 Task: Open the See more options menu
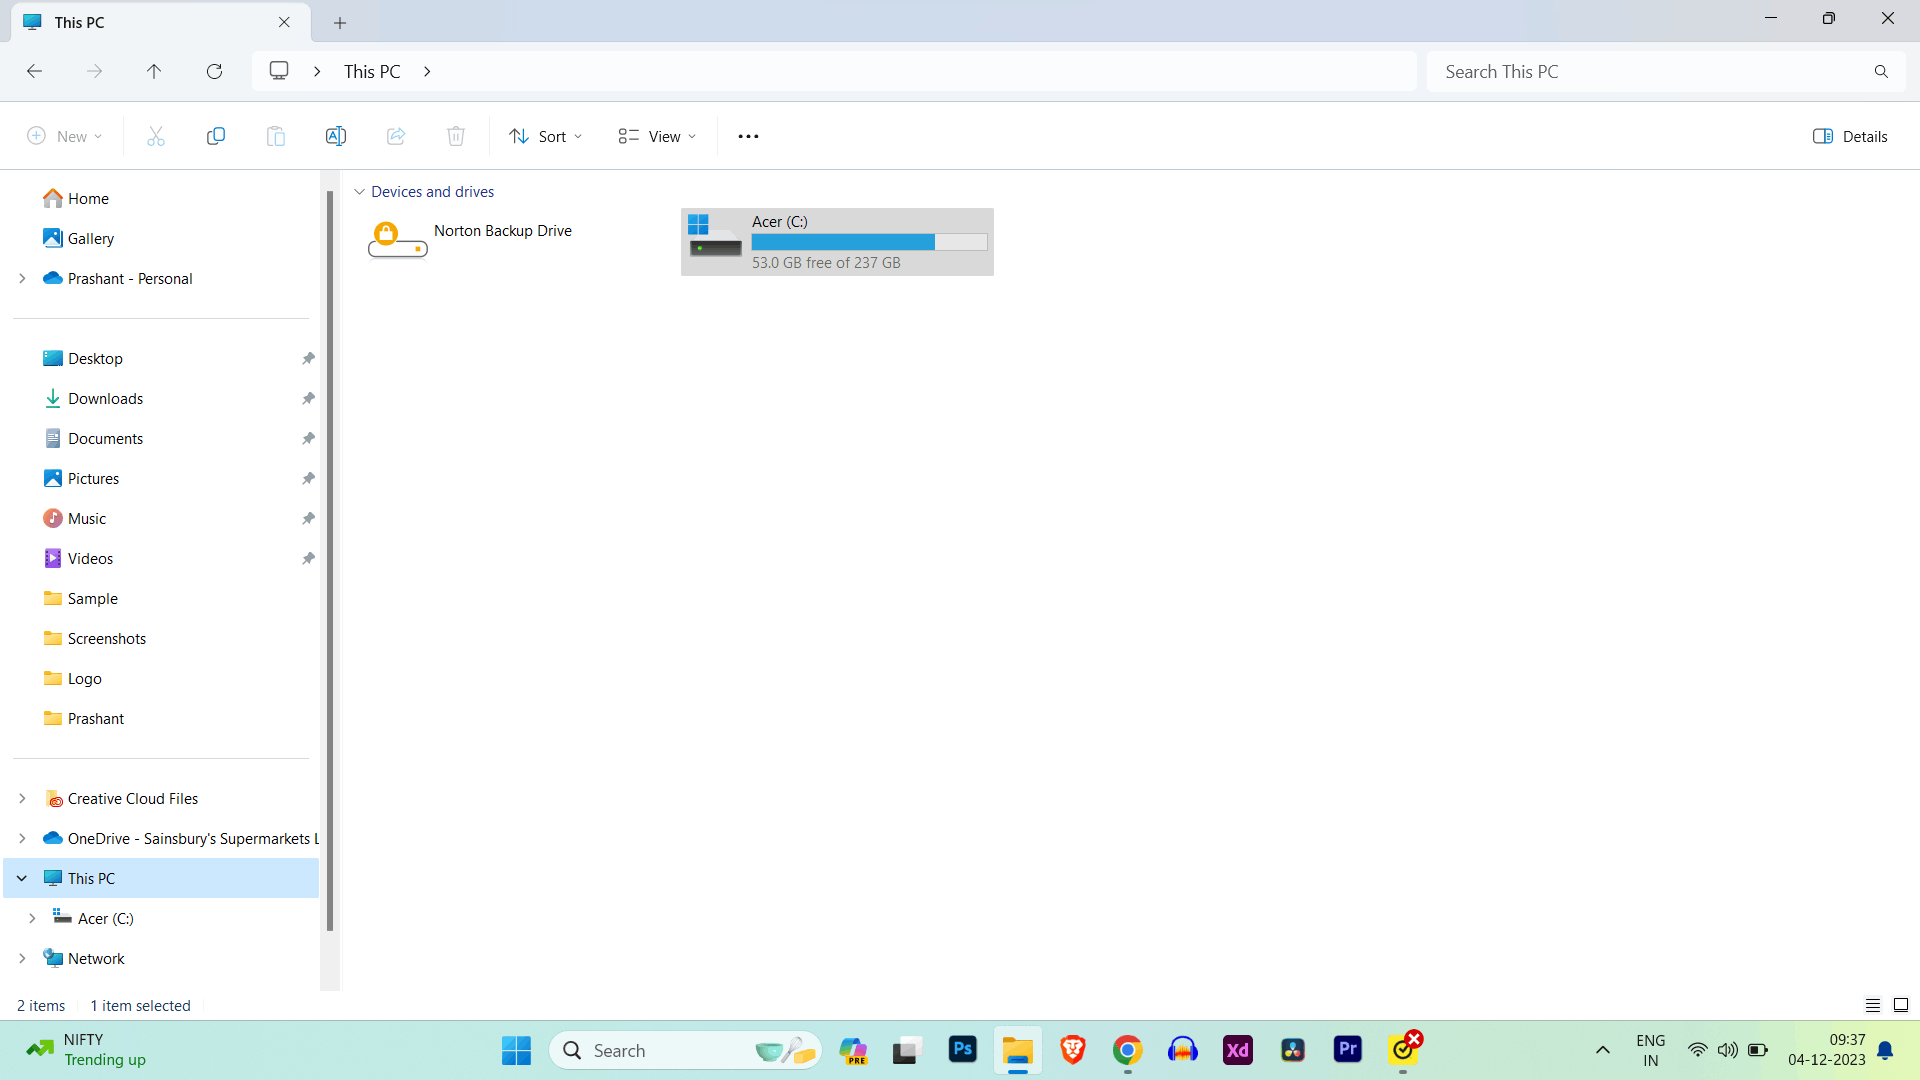click(x=748, y=136)
